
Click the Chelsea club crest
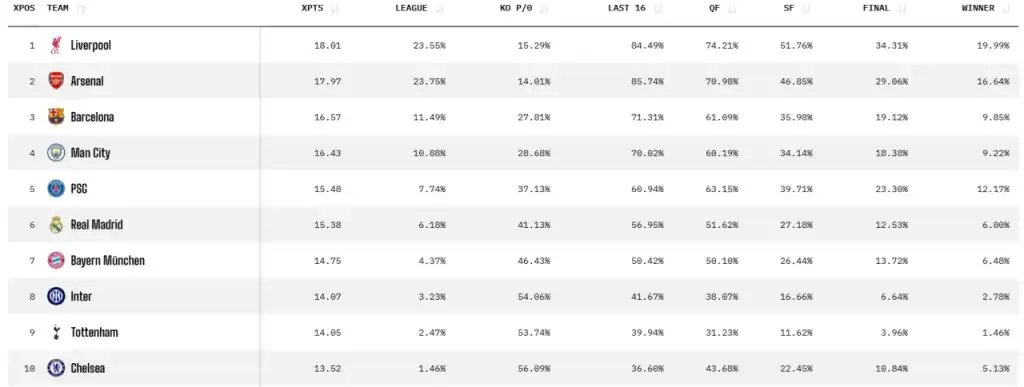(x=56, y=368)
